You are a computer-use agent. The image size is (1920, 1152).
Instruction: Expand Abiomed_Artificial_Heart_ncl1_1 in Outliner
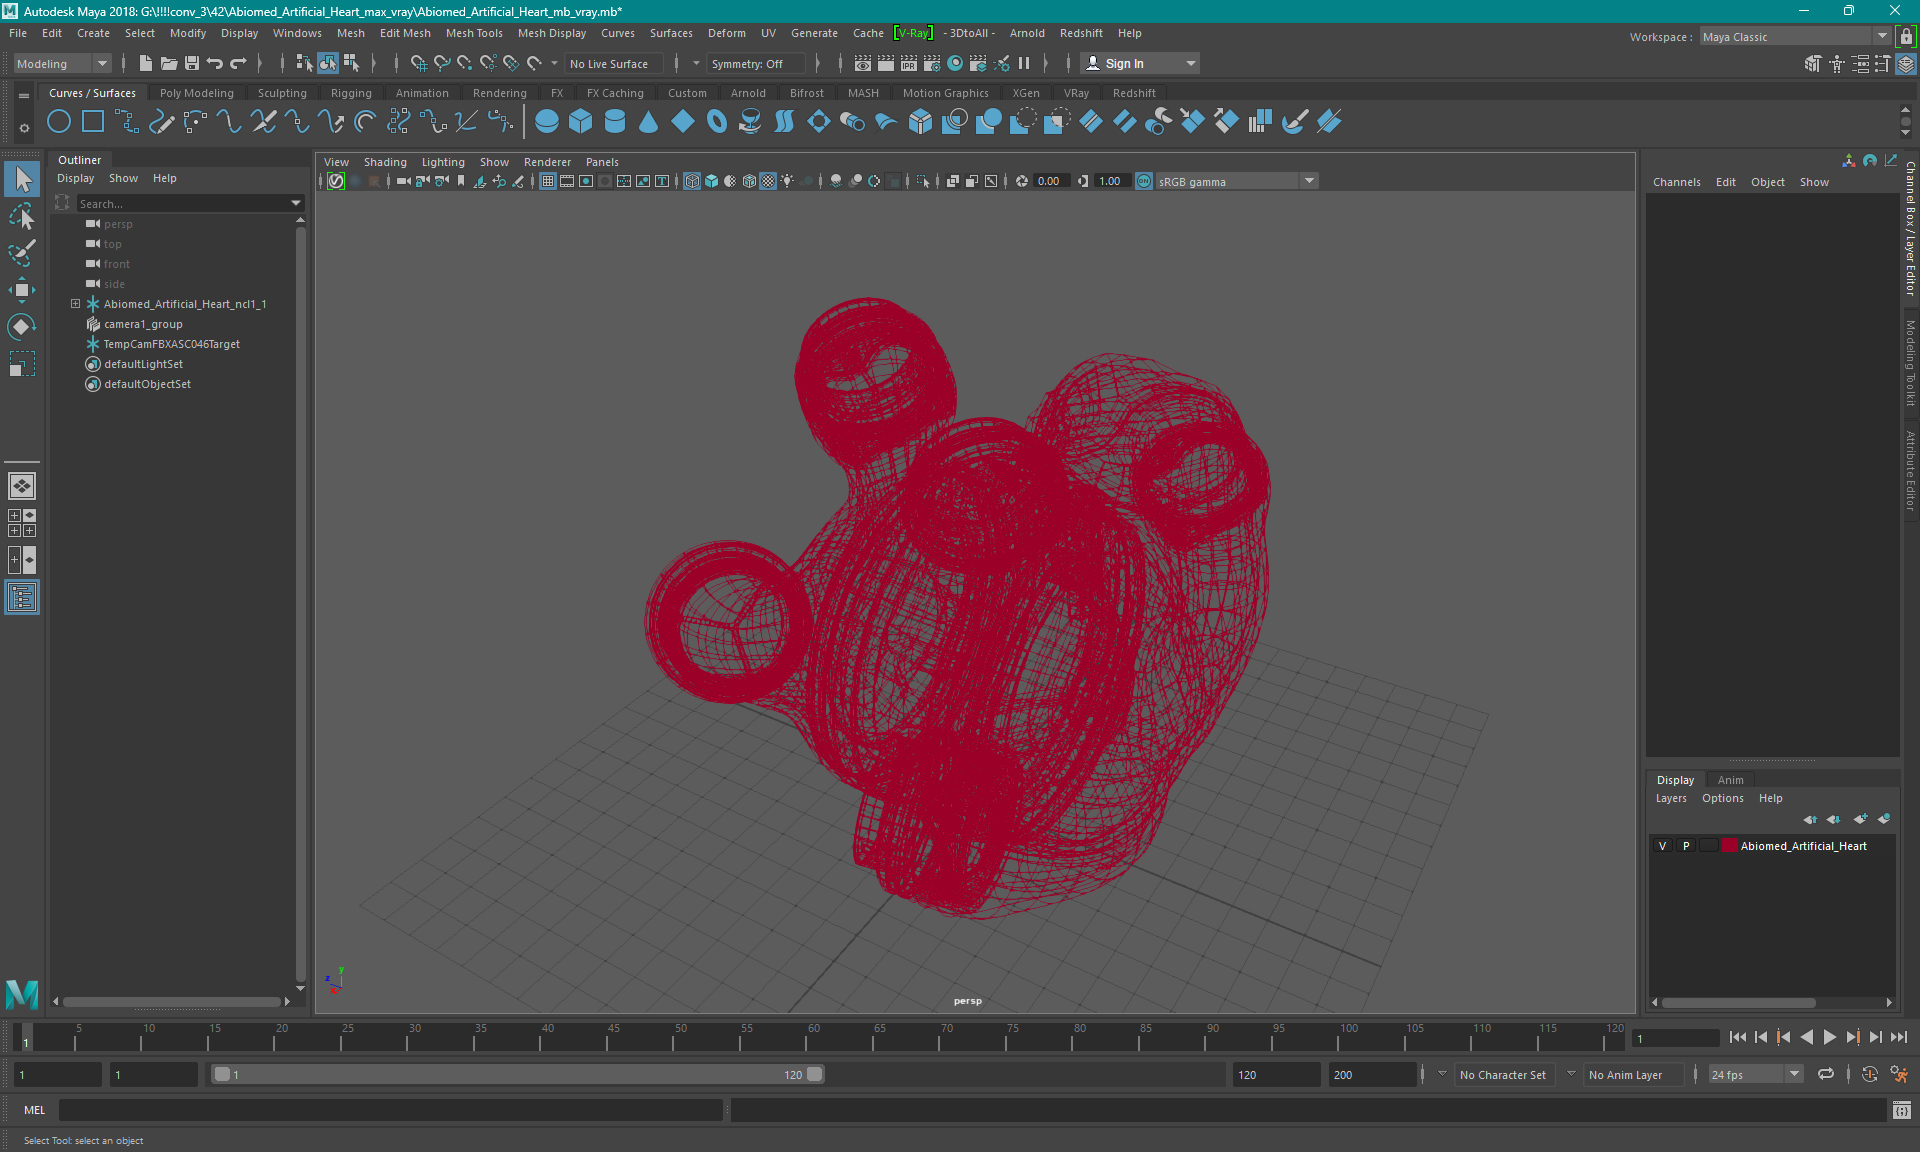[74, 303]
